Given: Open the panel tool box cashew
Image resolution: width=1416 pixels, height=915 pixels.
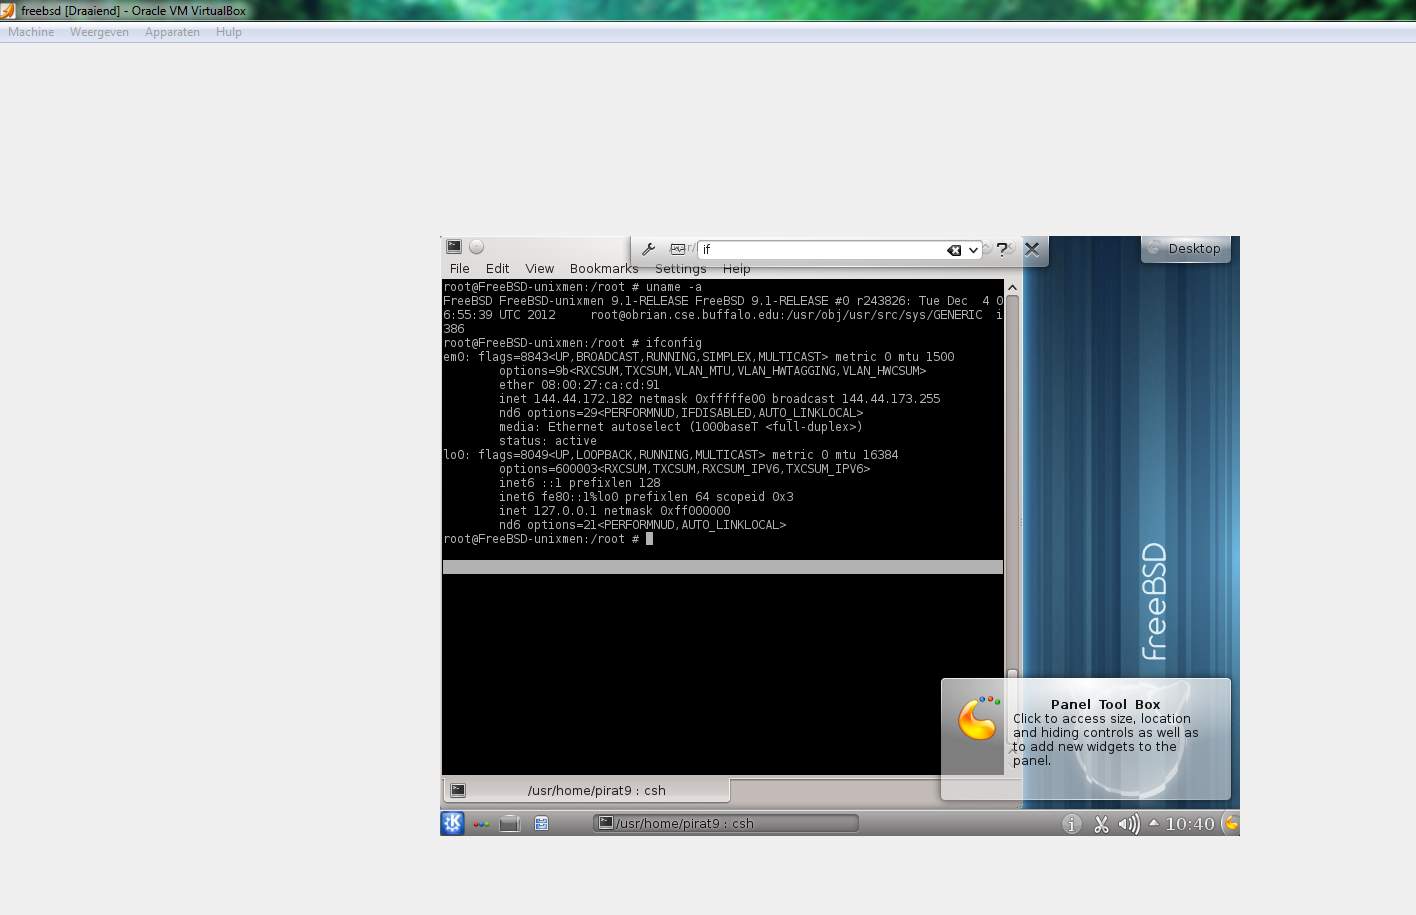Looking at the screenshot, I should pyautogui.click(x=1231, y=823).
